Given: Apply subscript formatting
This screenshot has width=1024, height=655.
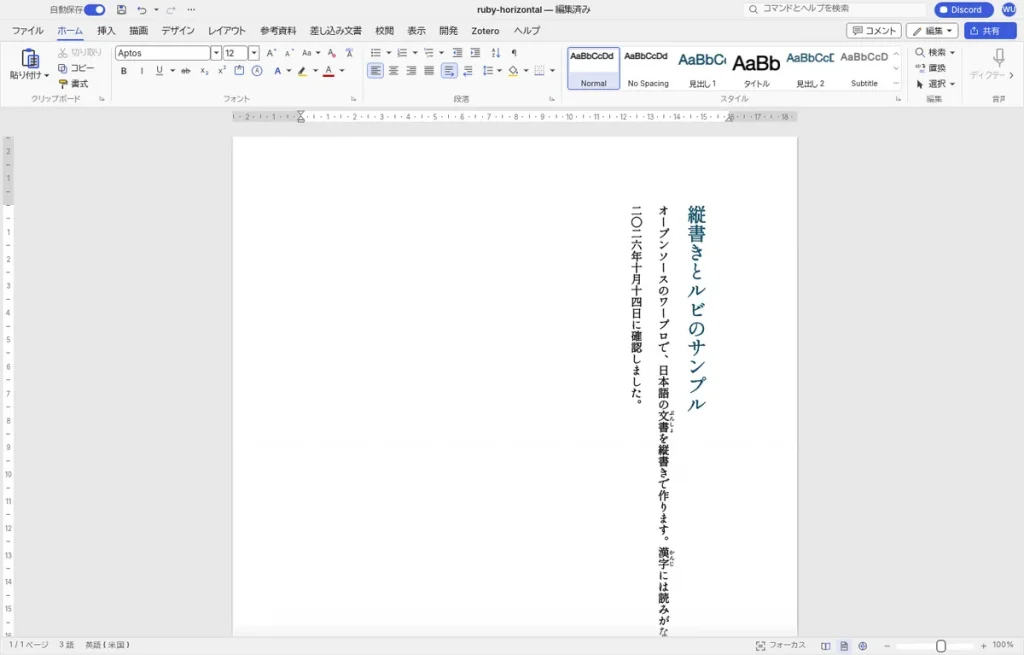Looking at the screenshot, I should [204, 71].
